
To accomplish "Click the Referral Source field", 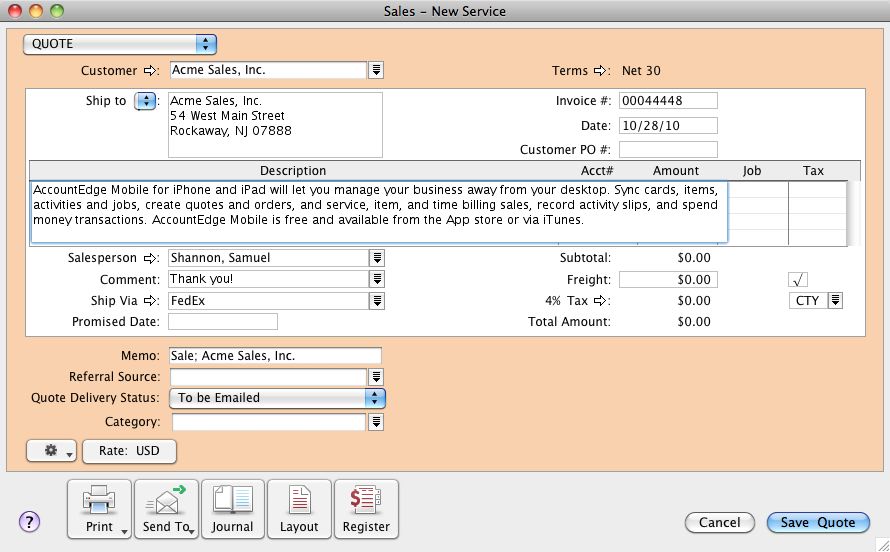I will tap(268, 377).
